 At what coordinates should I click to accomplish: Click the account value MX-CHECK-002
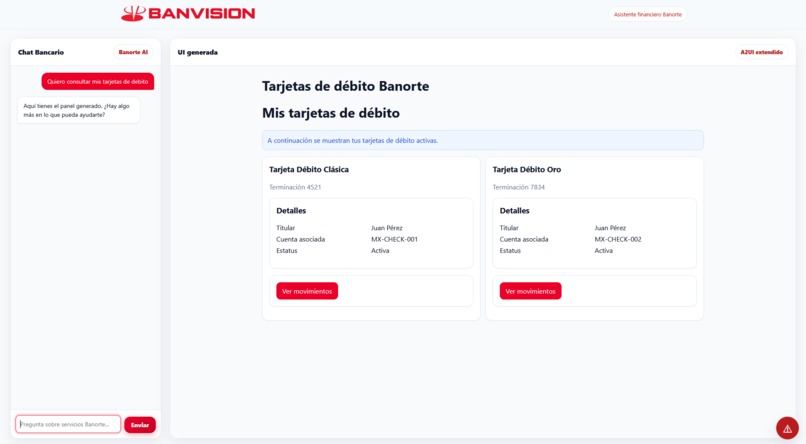tap(618, 239)
